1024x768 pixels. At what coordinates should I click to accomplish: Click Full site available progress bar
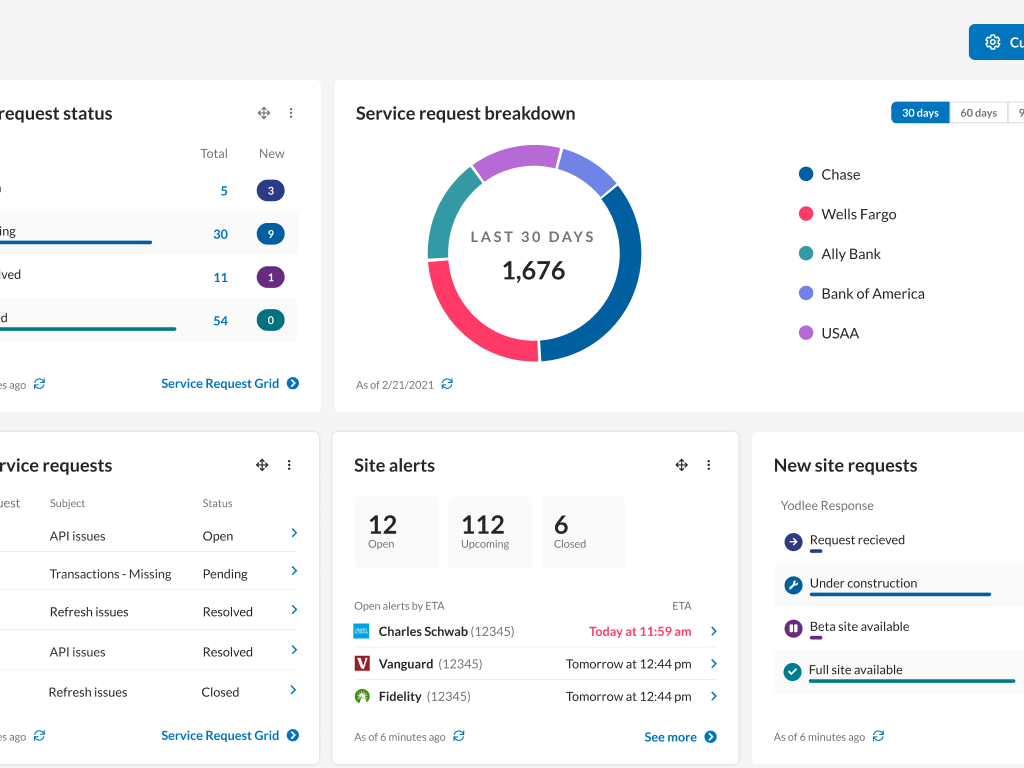(912, 680)
